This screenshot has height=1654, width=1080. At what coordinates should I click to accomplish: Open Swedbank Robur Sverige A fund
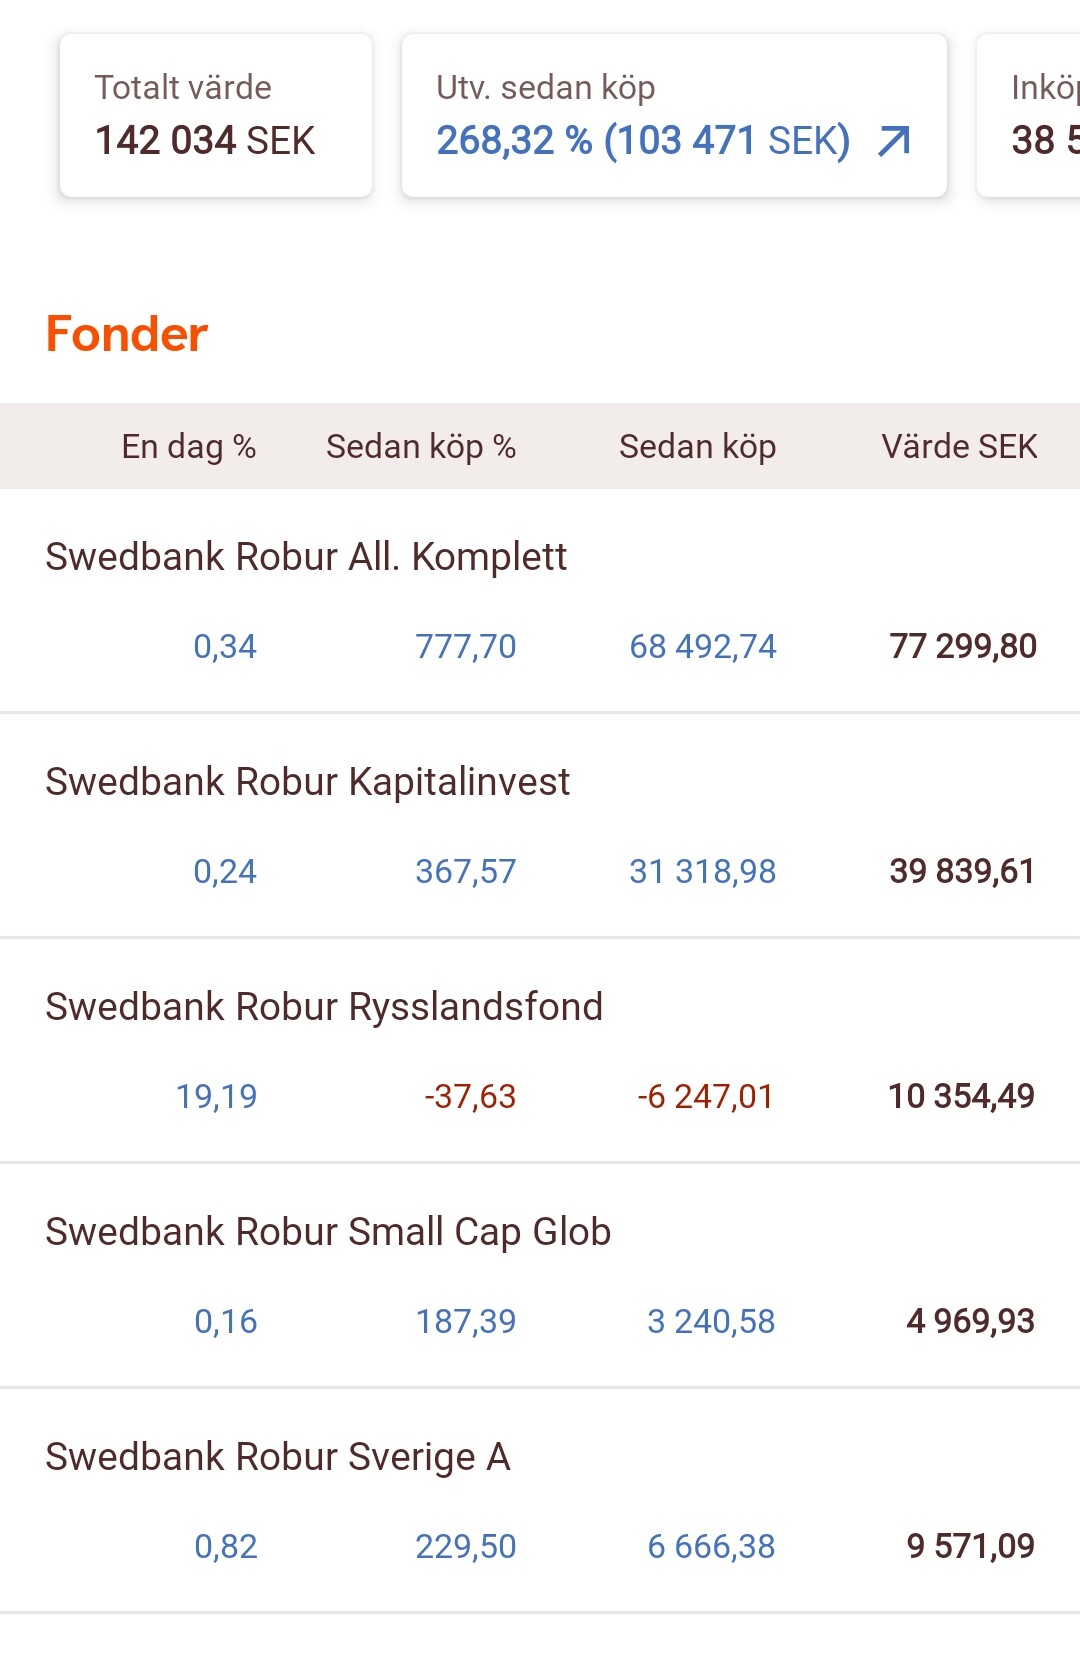pos(278,1457)
